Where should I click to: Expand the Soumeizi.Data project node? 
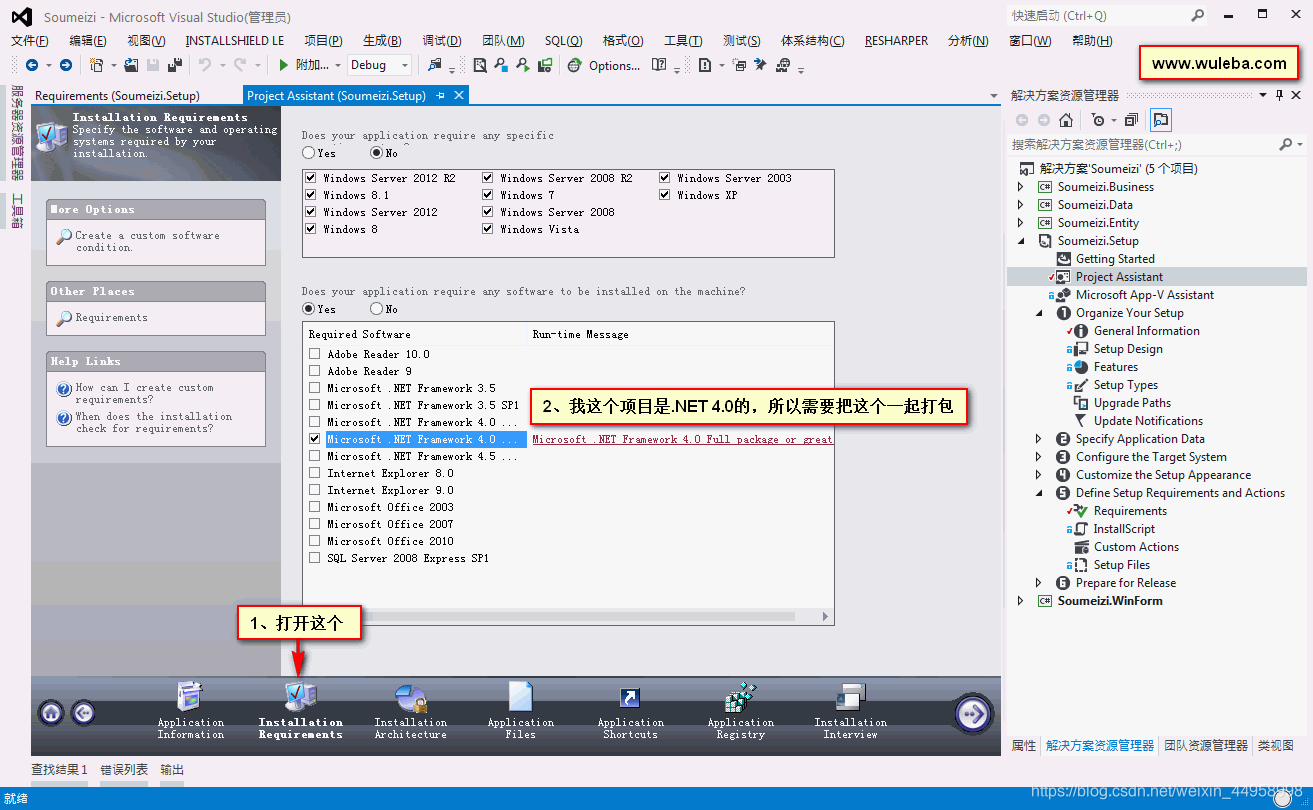(1021, 205)
